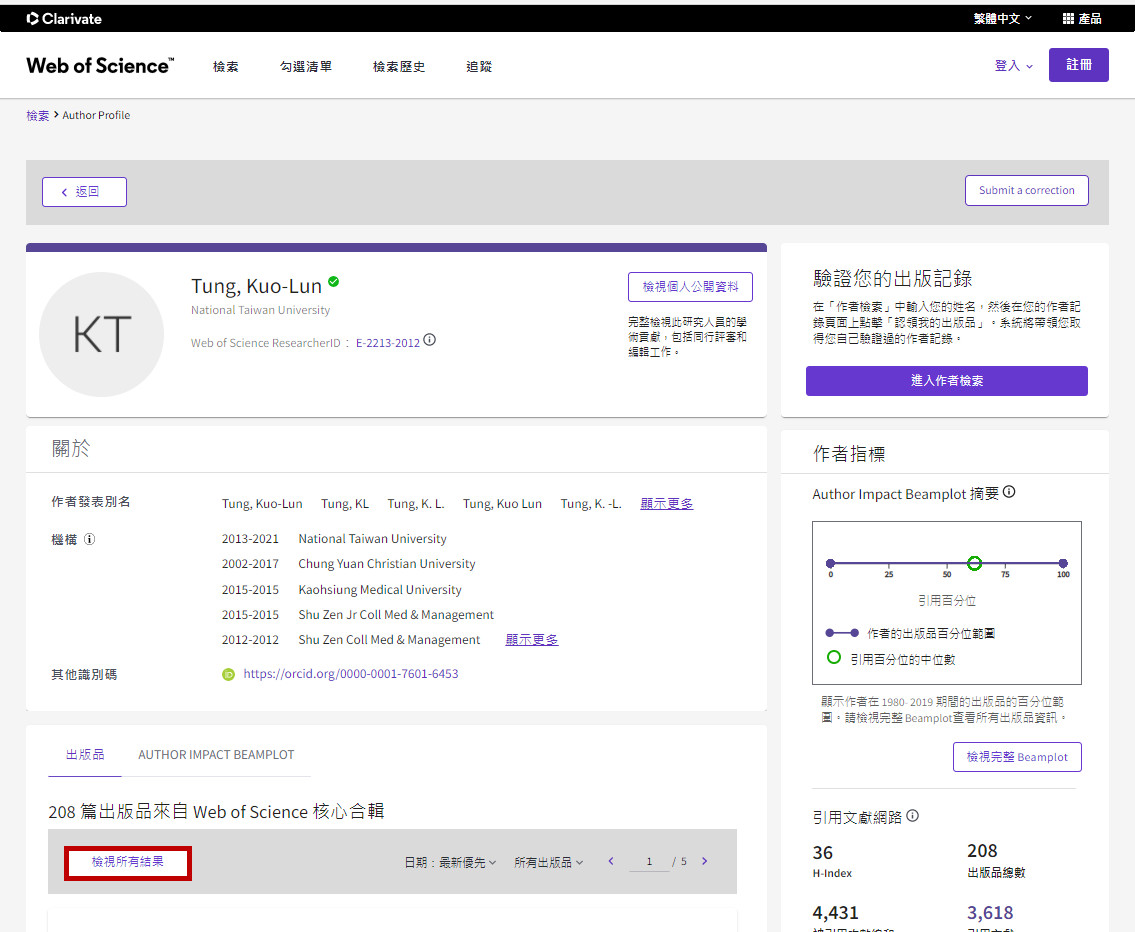The height and width of the screenshot is (932, 1135).
Task: Open the orcid.org profile link
Action: 350,674
